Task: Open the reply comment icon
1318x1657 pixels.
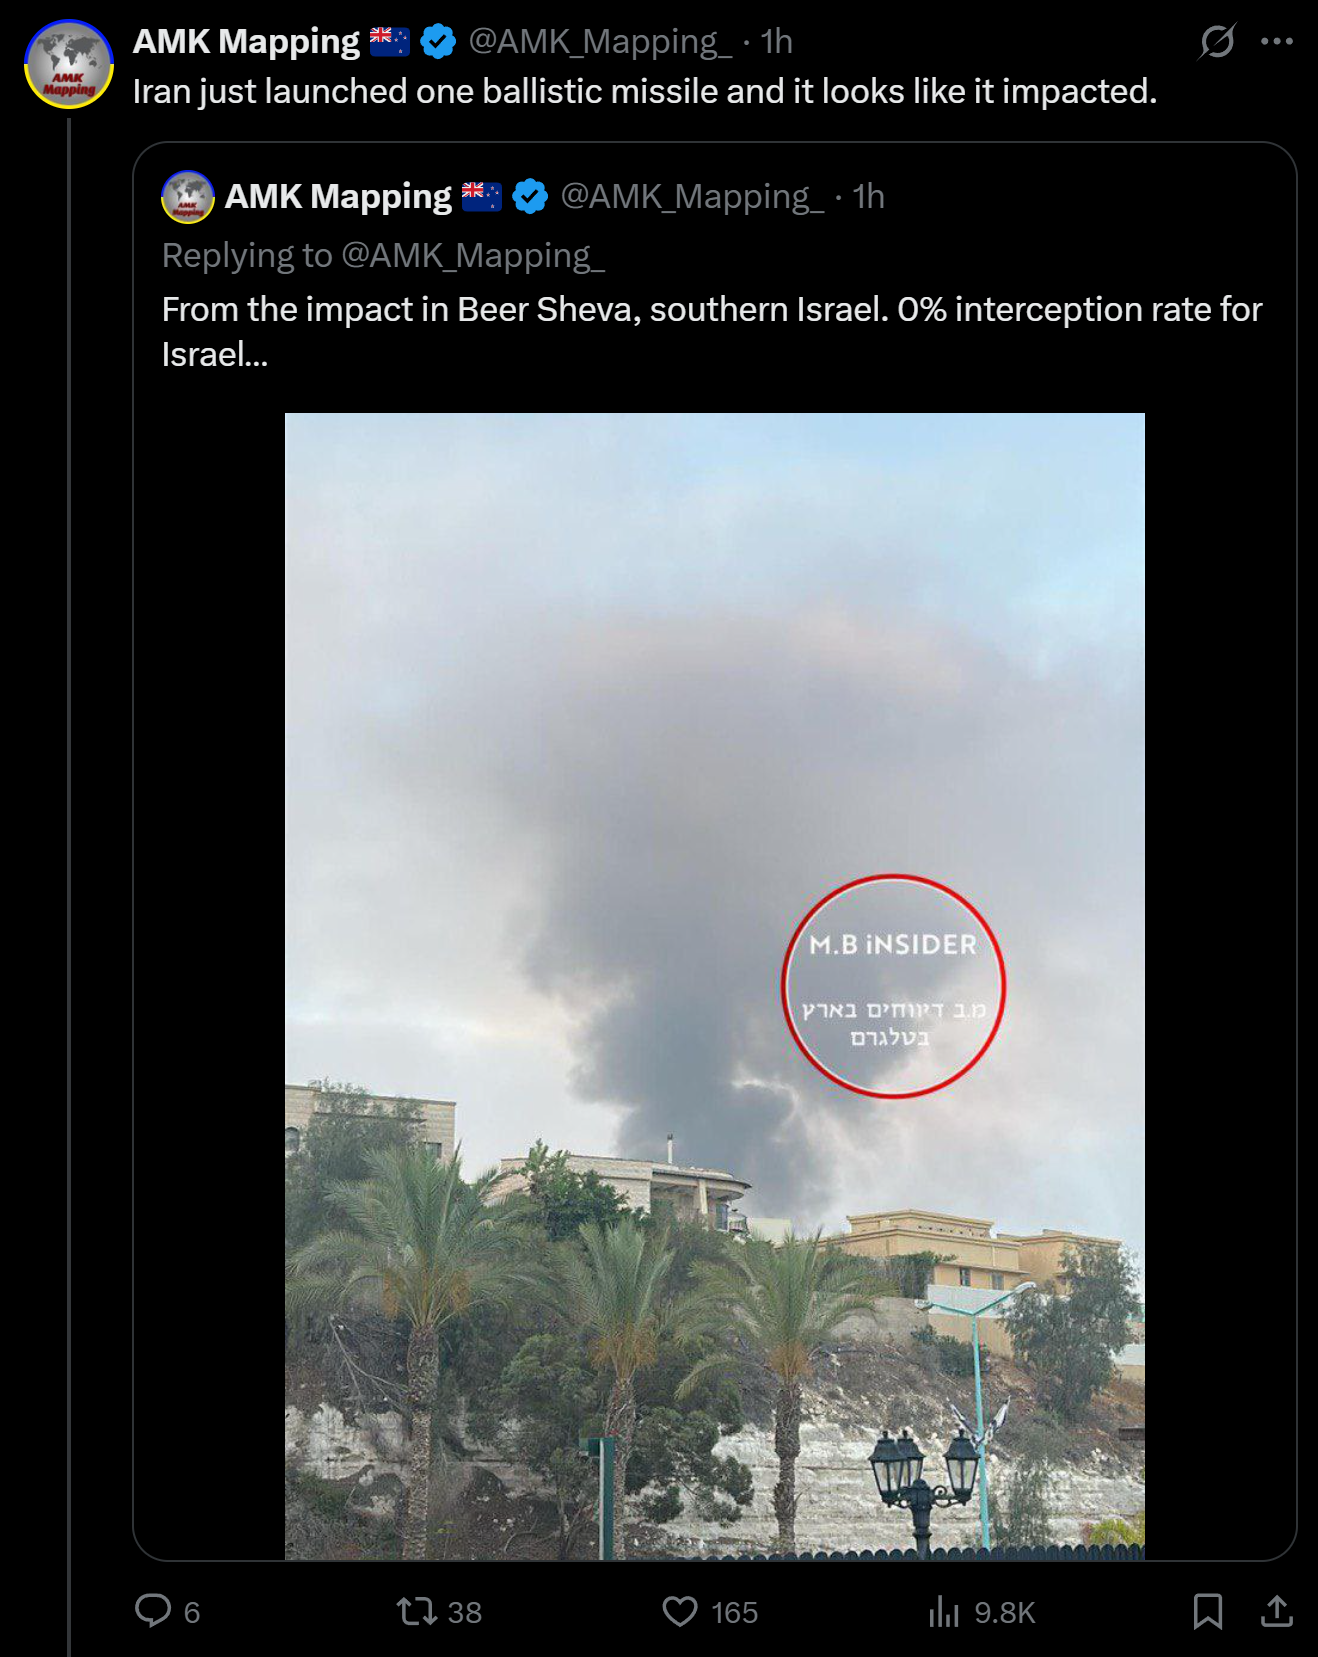Action: tap(153, 1611)
